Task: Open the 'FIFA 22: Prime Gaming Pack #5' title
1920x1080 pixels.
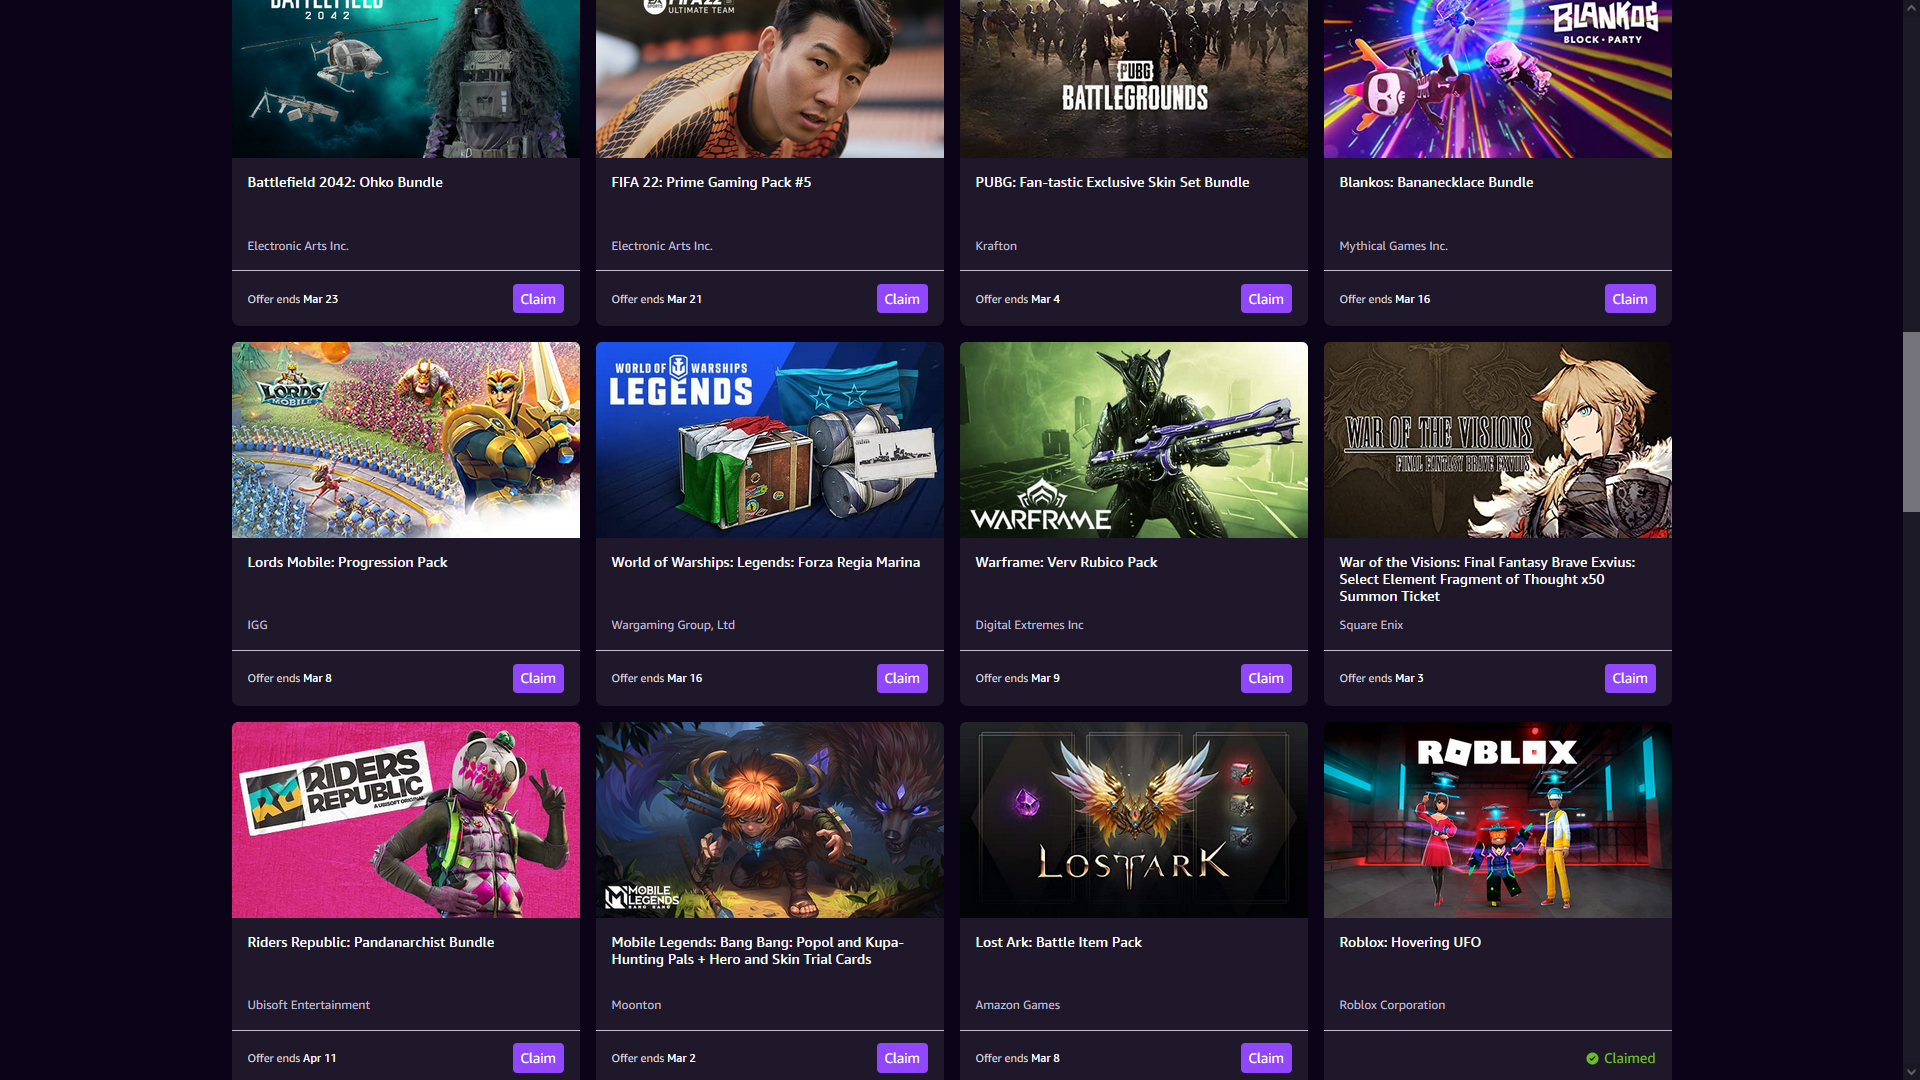Action: point(711,182)
